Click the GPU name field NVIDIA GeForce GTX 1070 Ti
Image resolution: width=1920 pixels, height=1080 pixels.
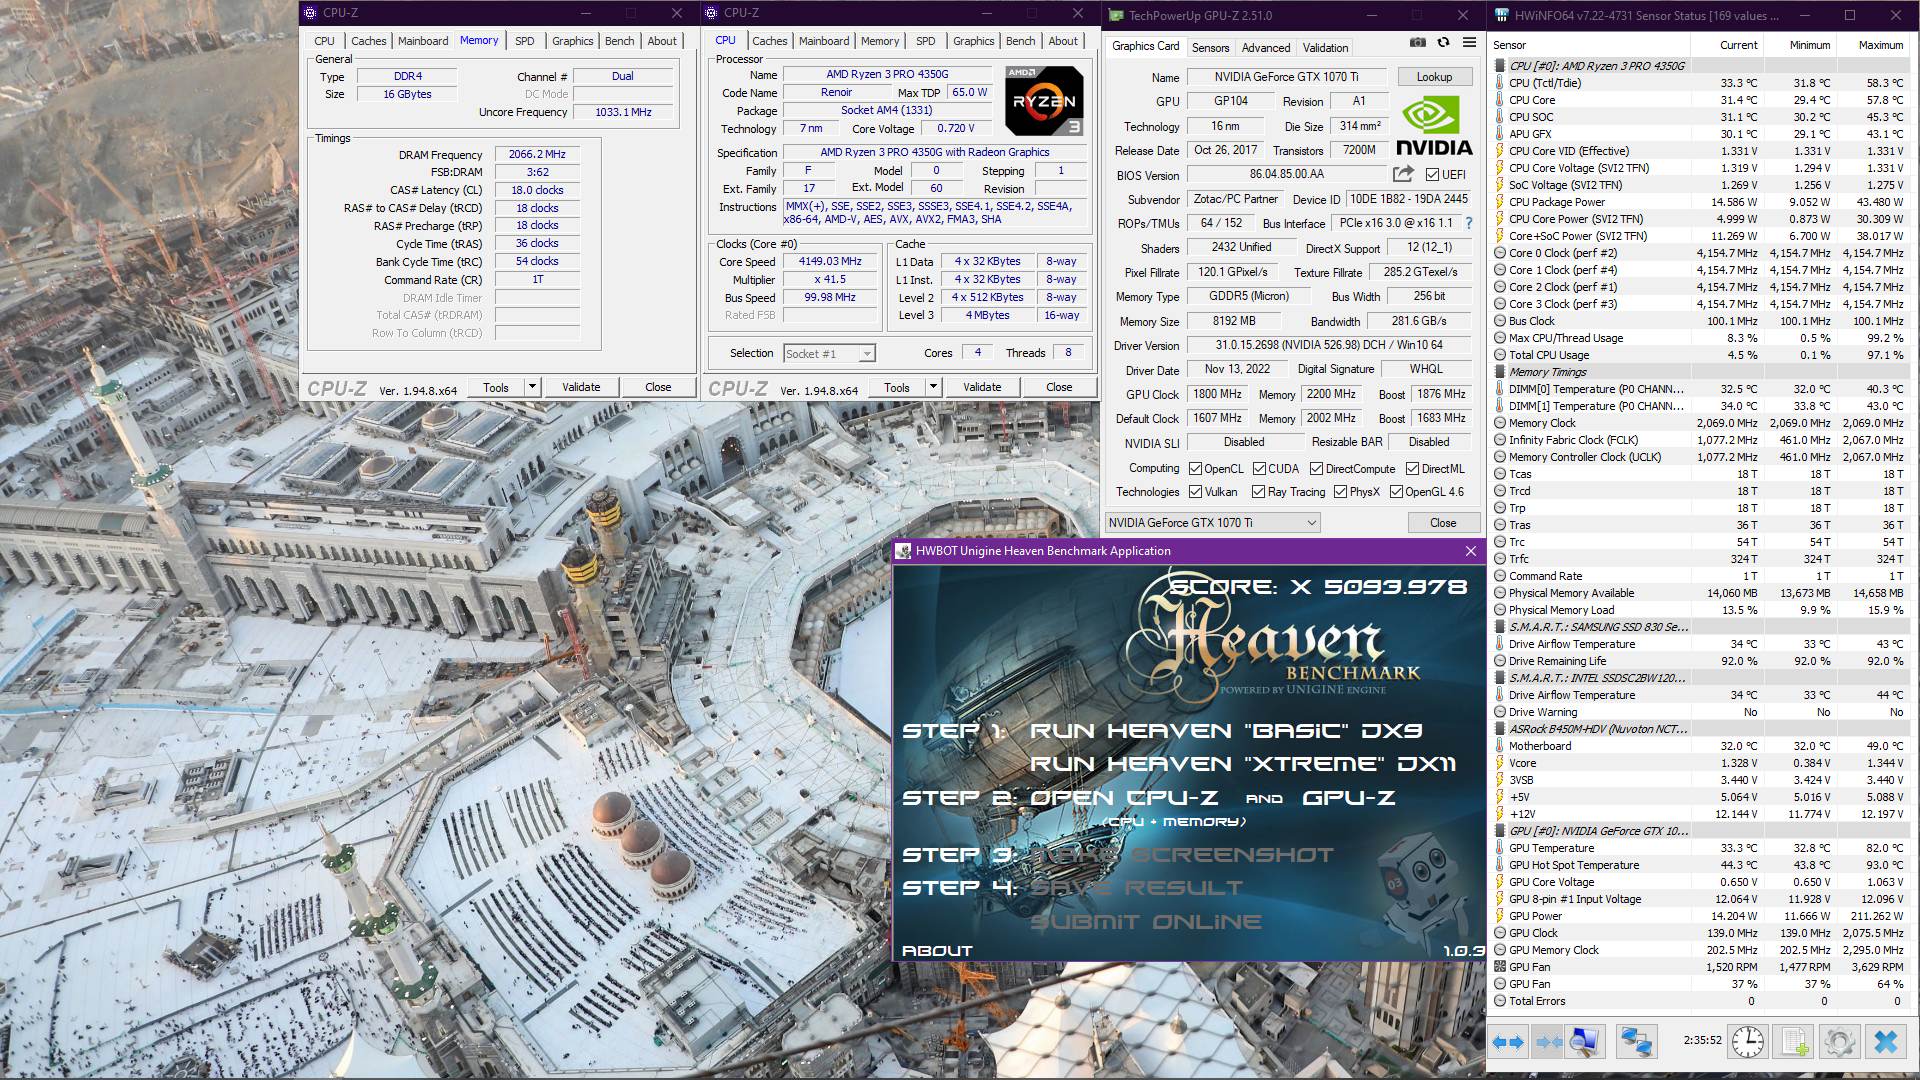(x=1286, y=77)
